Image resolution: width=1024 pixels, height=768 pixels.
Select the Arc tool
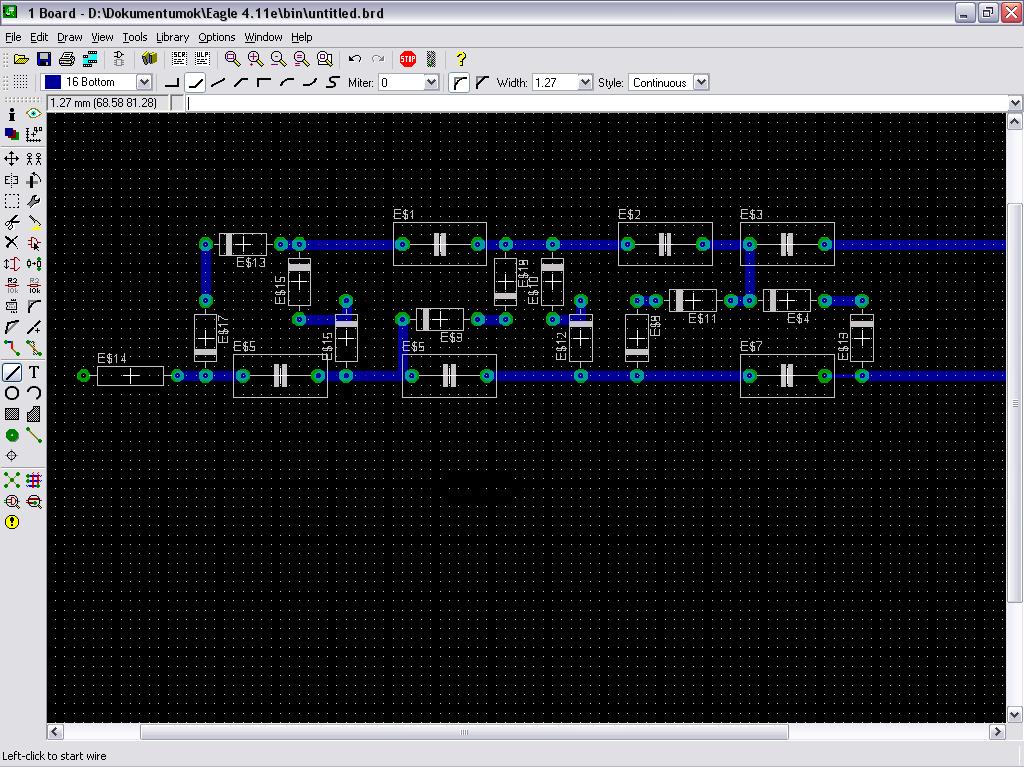point(34,393)
